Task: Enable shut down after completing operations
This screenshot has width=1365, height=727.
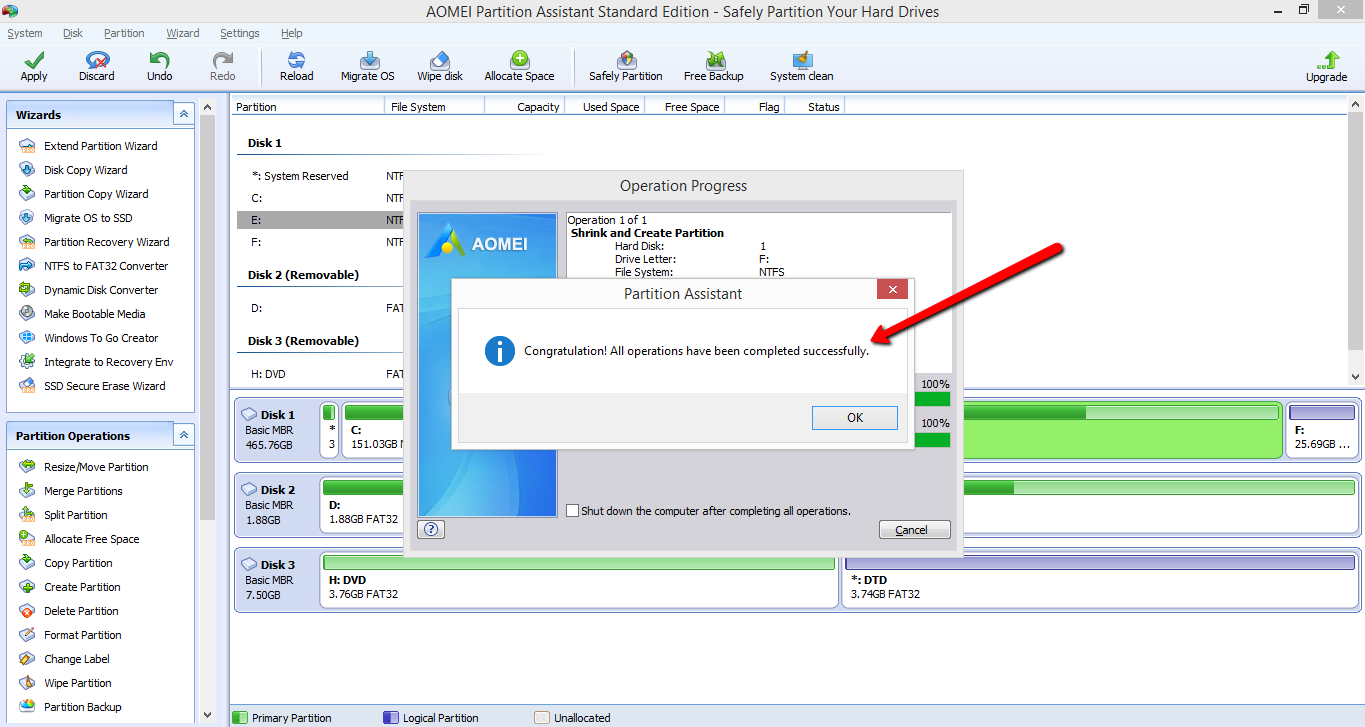Action: click(572, 510)
